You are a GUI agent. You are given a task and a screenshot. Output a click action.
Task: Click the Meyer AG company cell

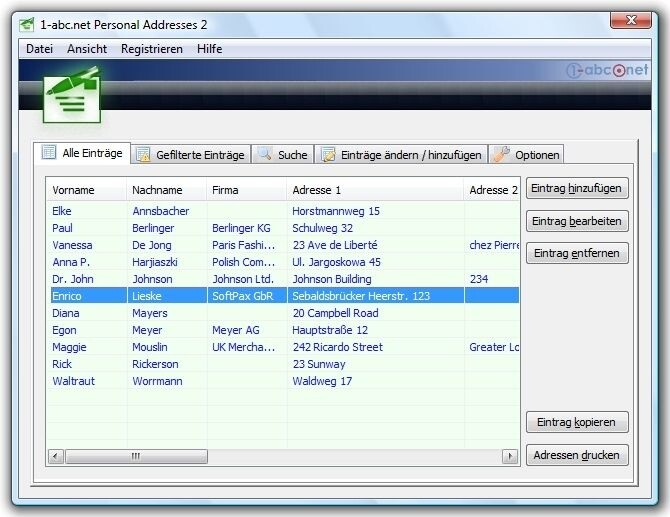(236, 330)
